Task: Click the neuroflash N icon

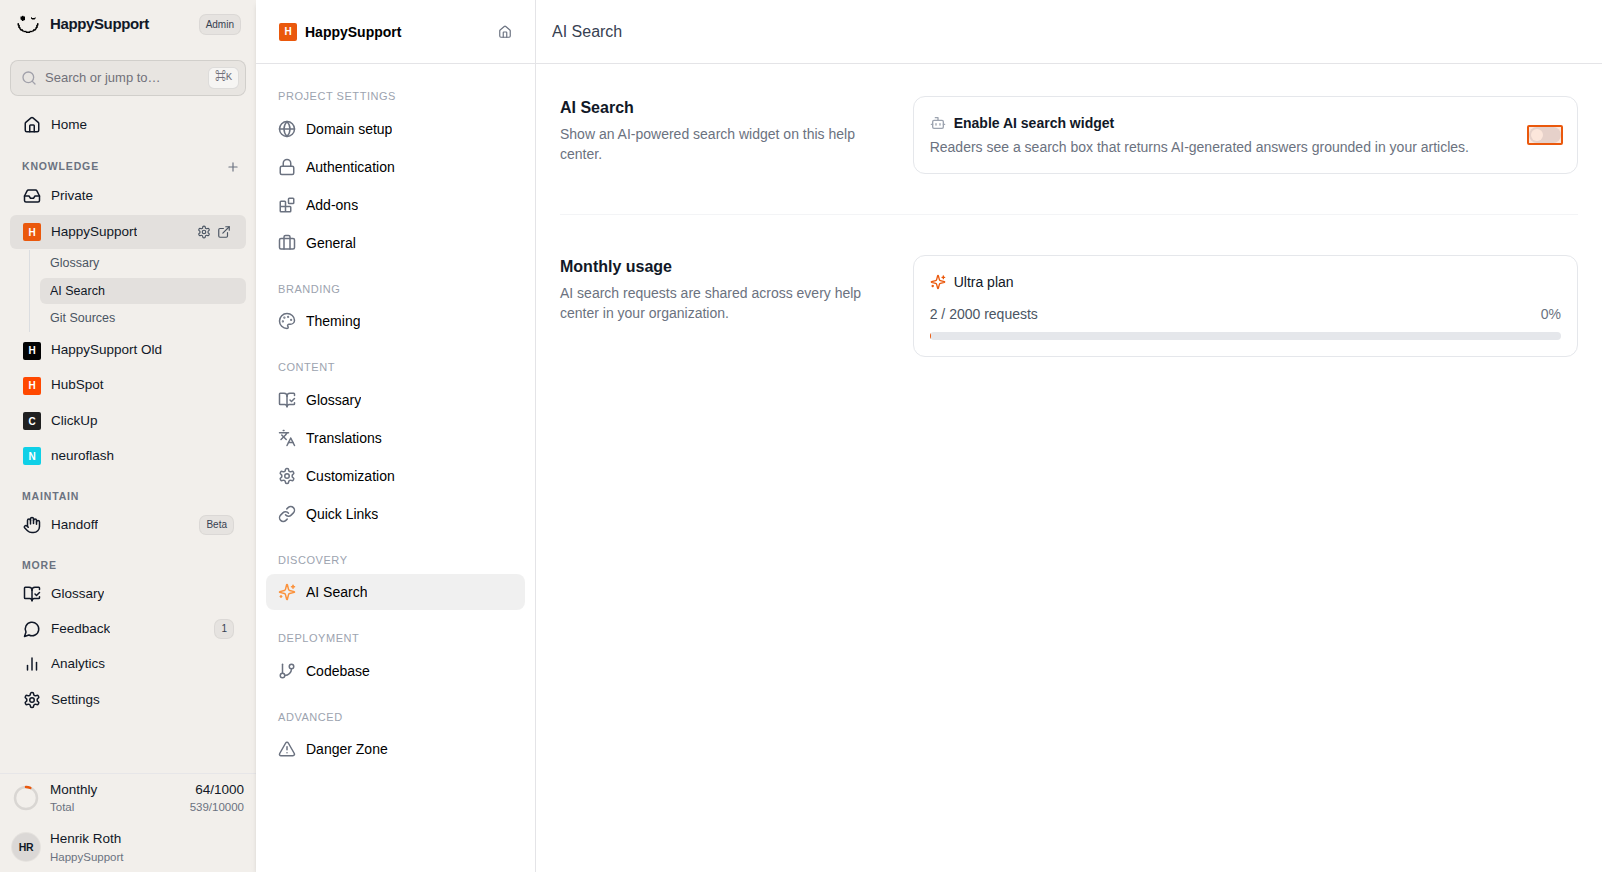Action: (x=32, y=456)
